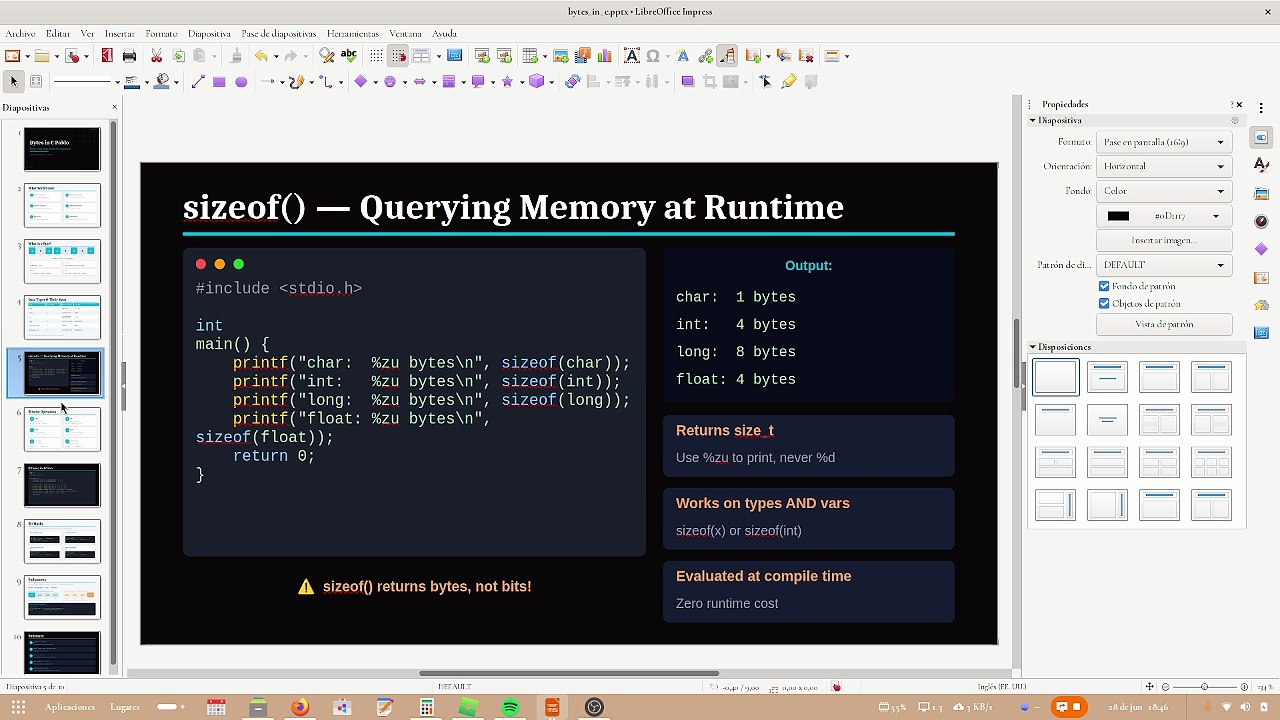The width and height of the screenshot is (1280, 720).
Task: Toggle the shadow tool
Action: pyautogui.click(x=687, y=82)
